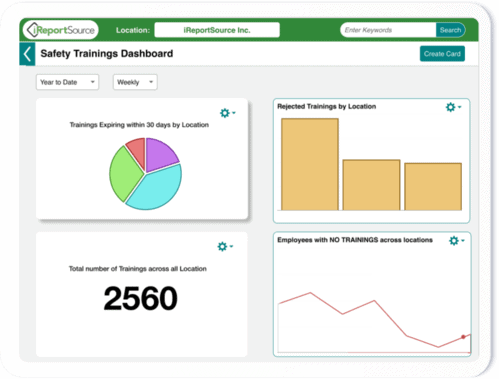Screen dimensions: 499x379
Task: Click the iReportSource logo
Action: pos(61,30)
